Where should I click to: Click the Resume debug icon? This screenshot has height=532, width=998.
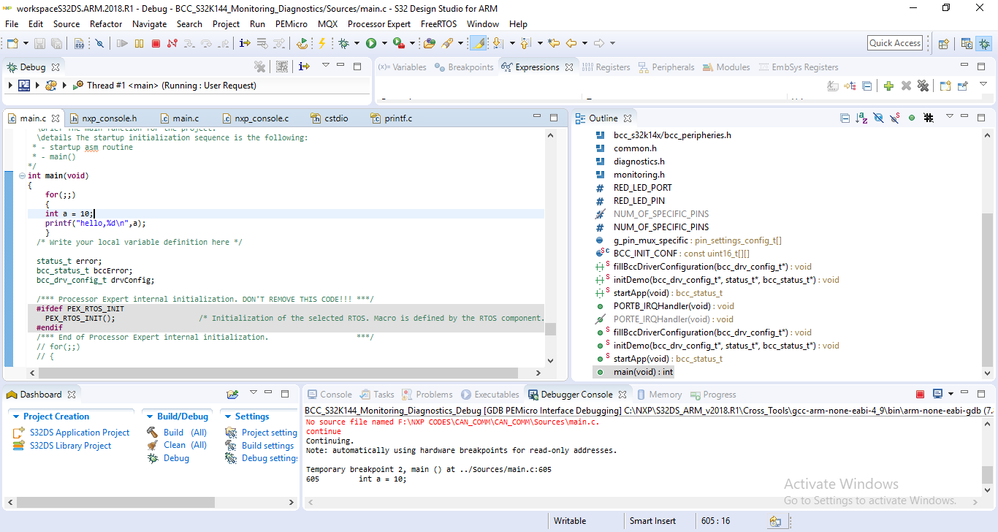click(x=122, y=43)
